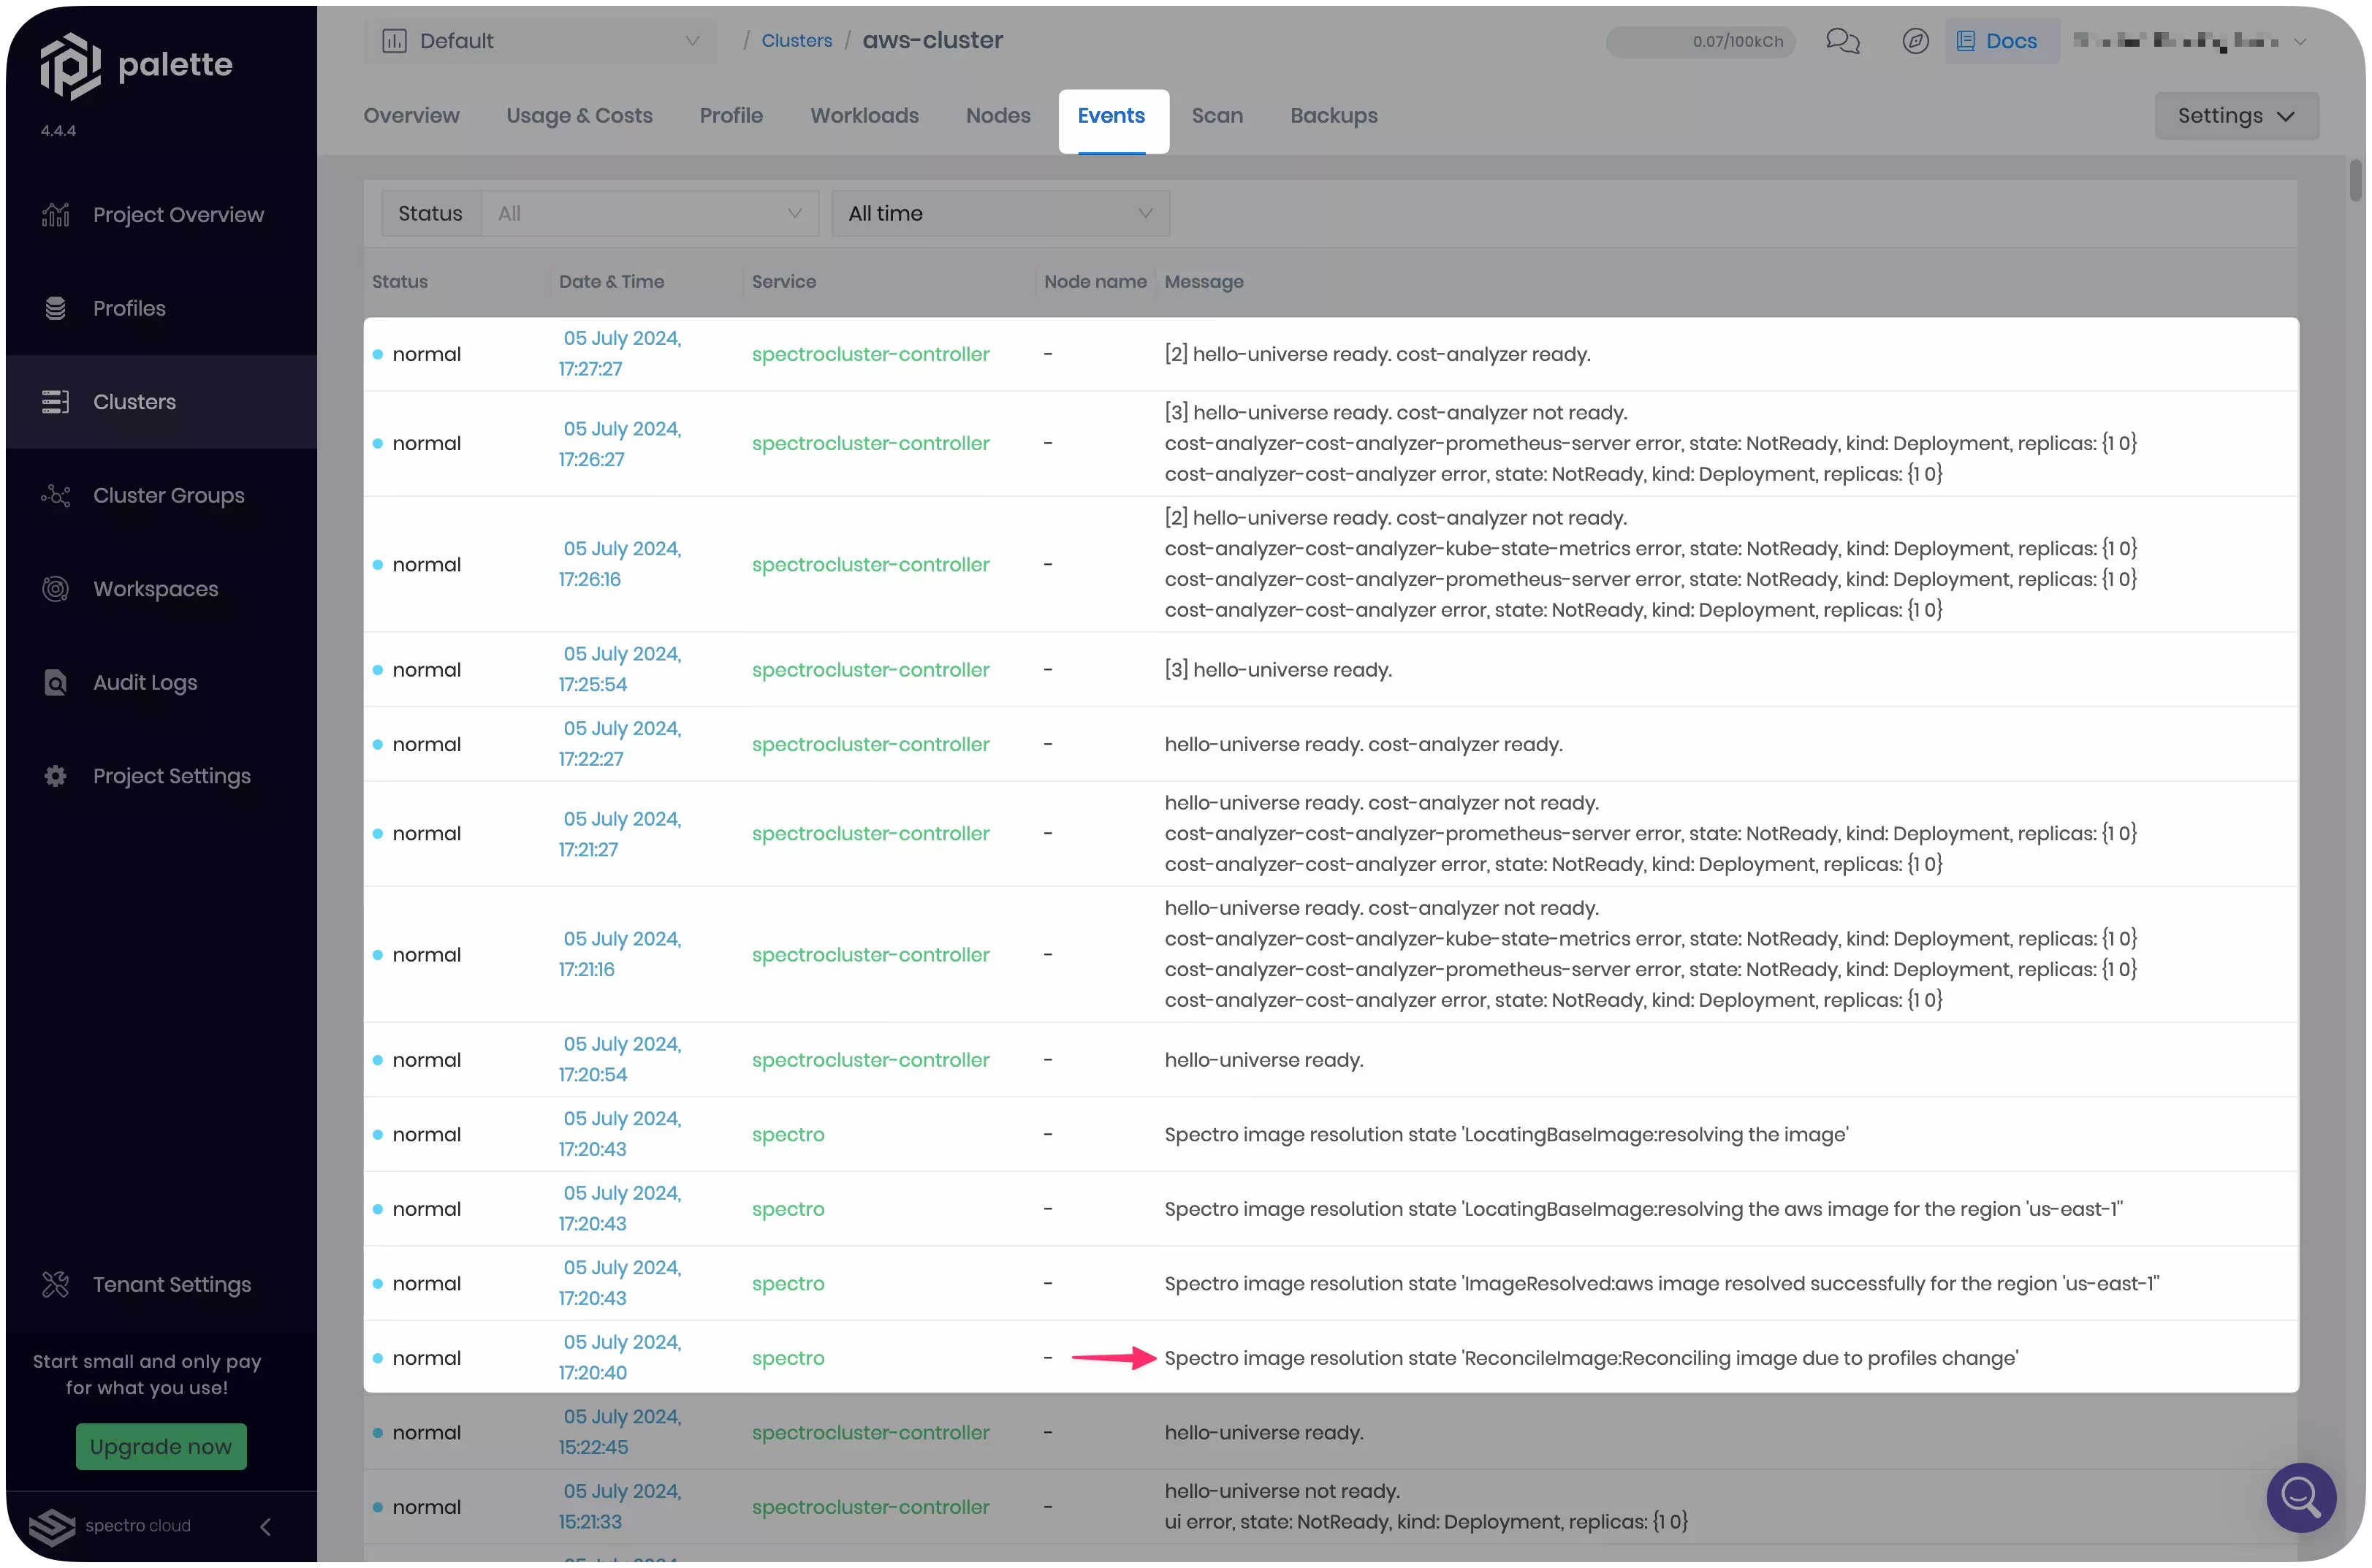Open the Clusters breadcrumb link
The height and width of the screenshot is (1568, 2372).
click(797, 40)
